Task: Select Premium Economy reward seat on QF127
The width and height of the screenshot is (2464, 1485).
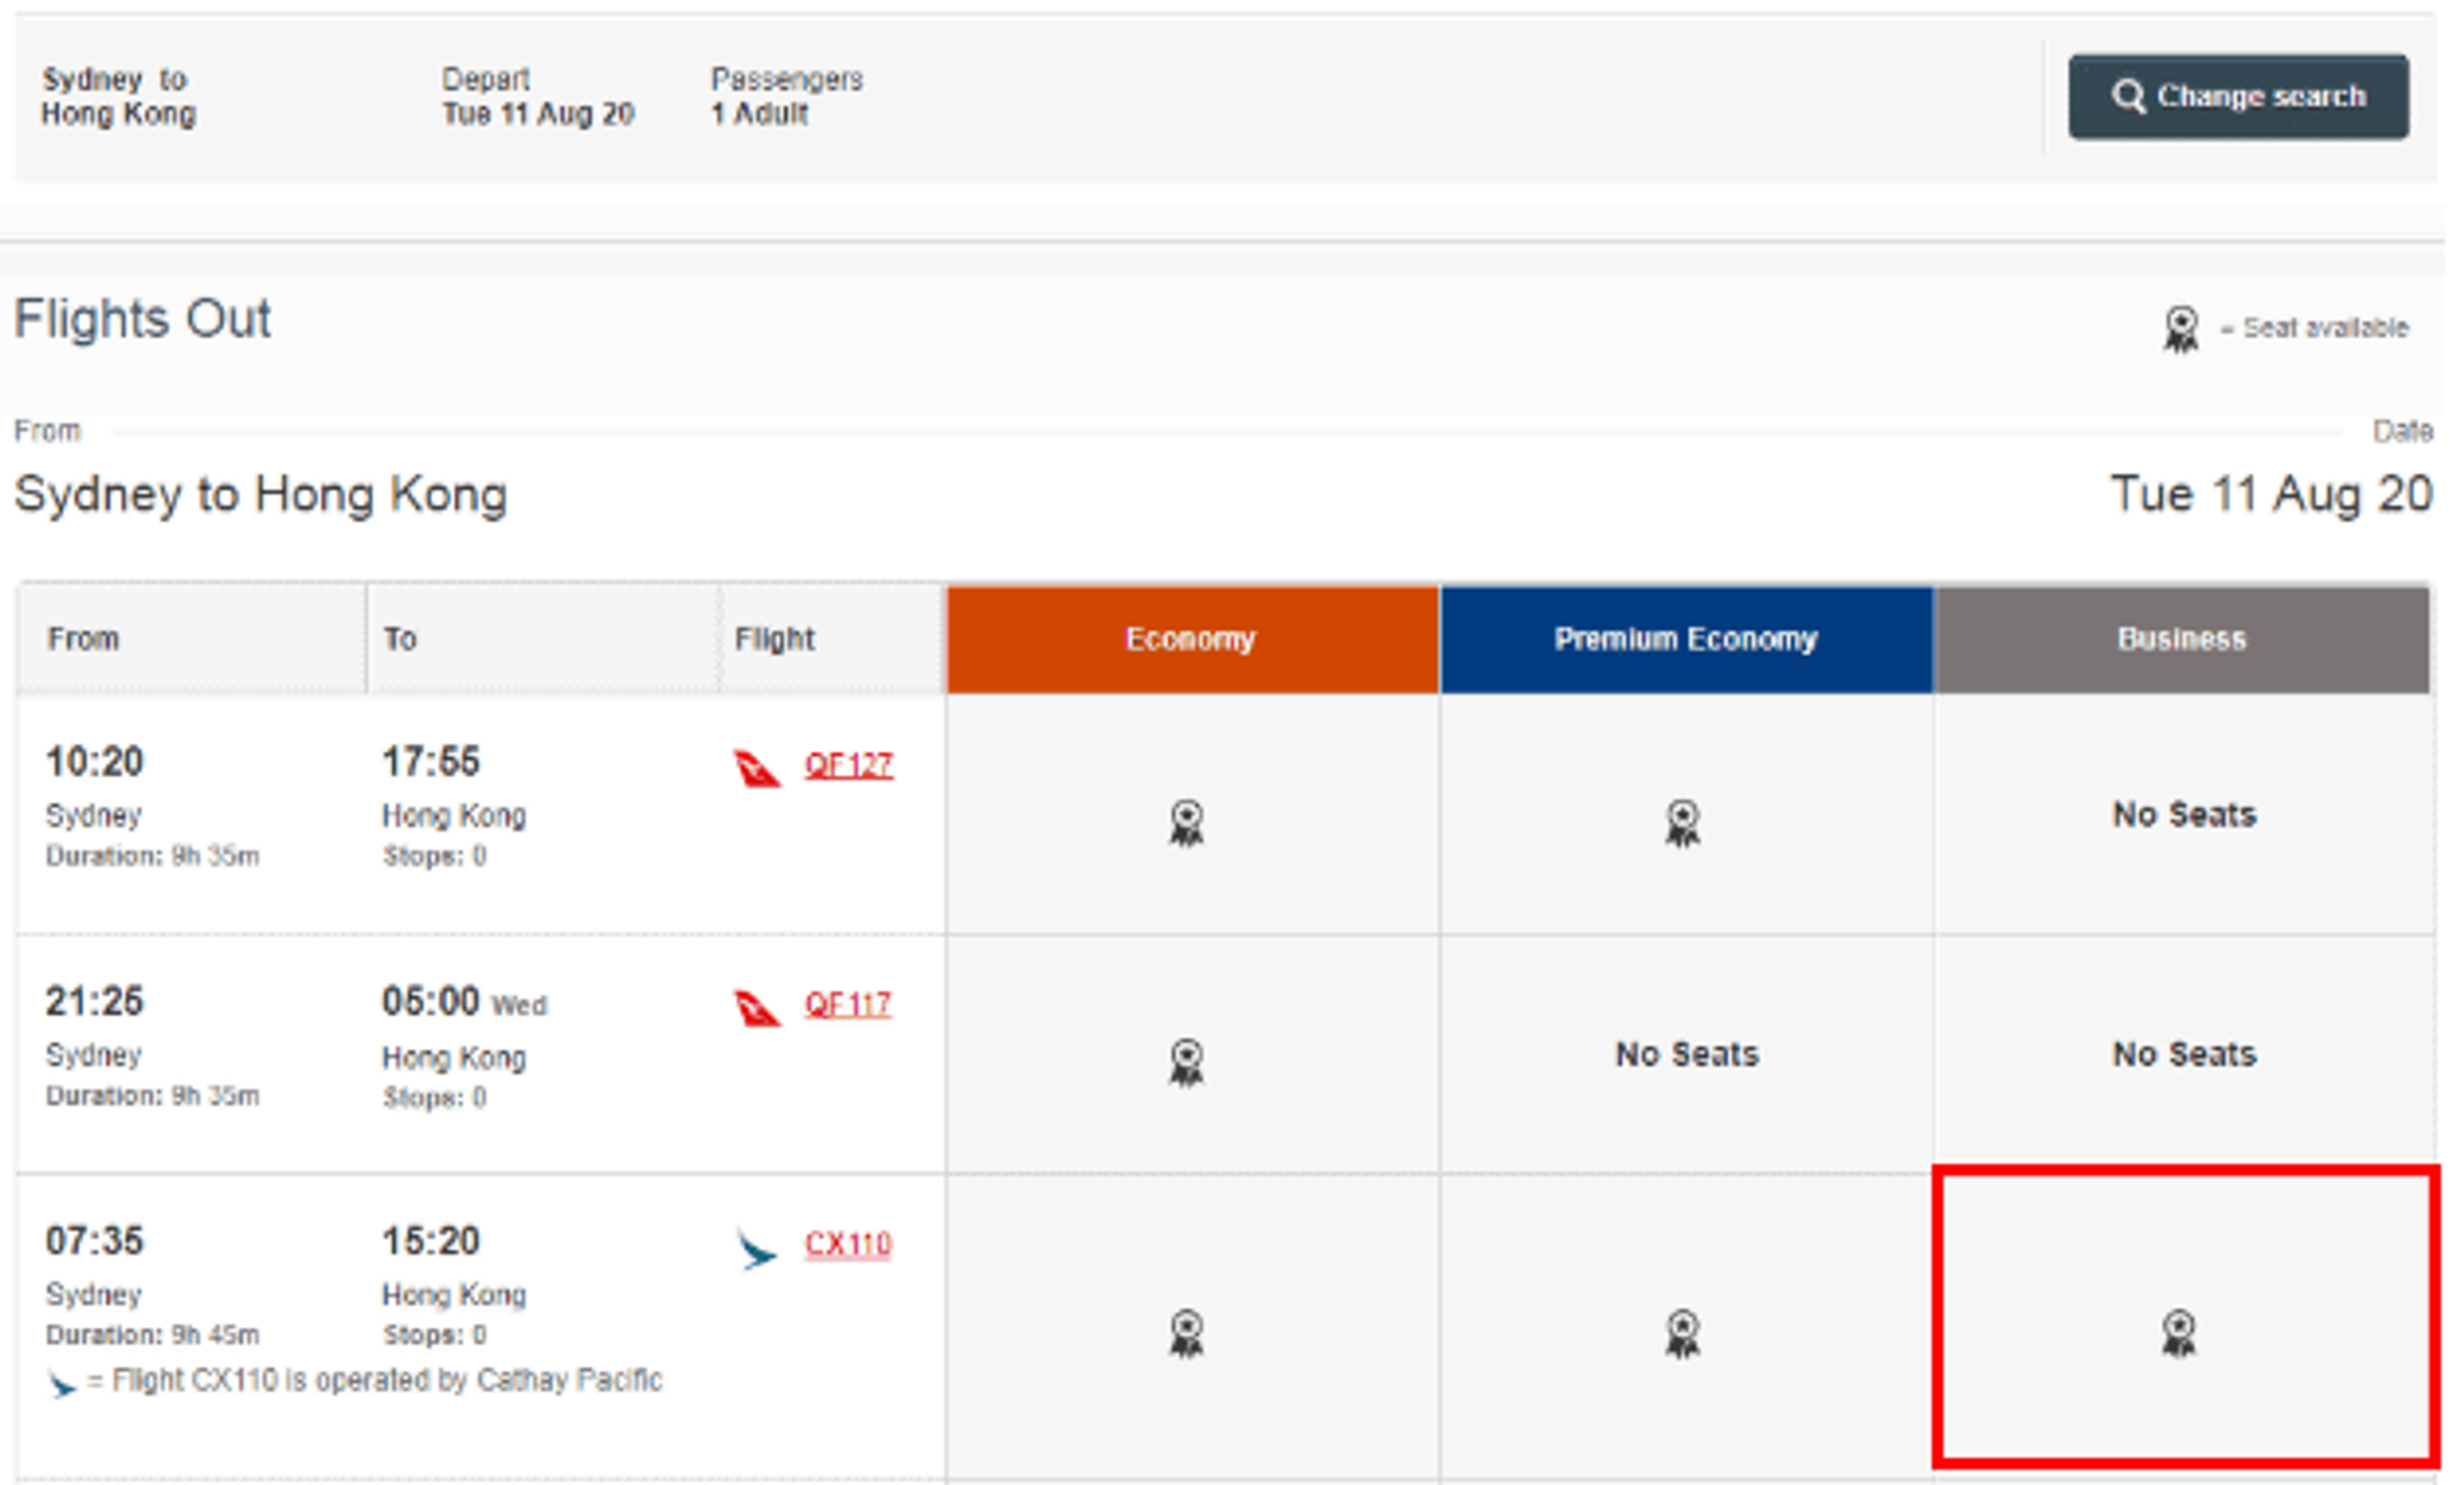Action: [1683, 823]
